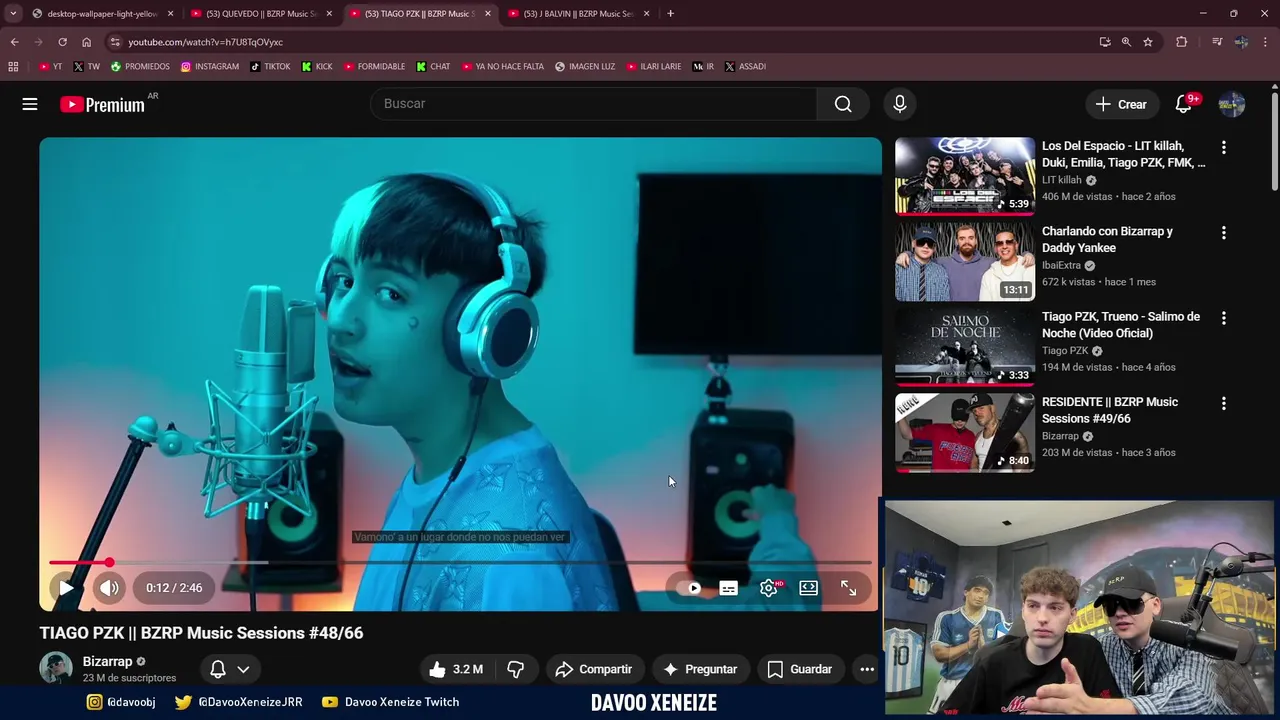Open the PROMIEDOS bookmark
The width and height of the screenshot is (1280, 720).
(140, 66)
